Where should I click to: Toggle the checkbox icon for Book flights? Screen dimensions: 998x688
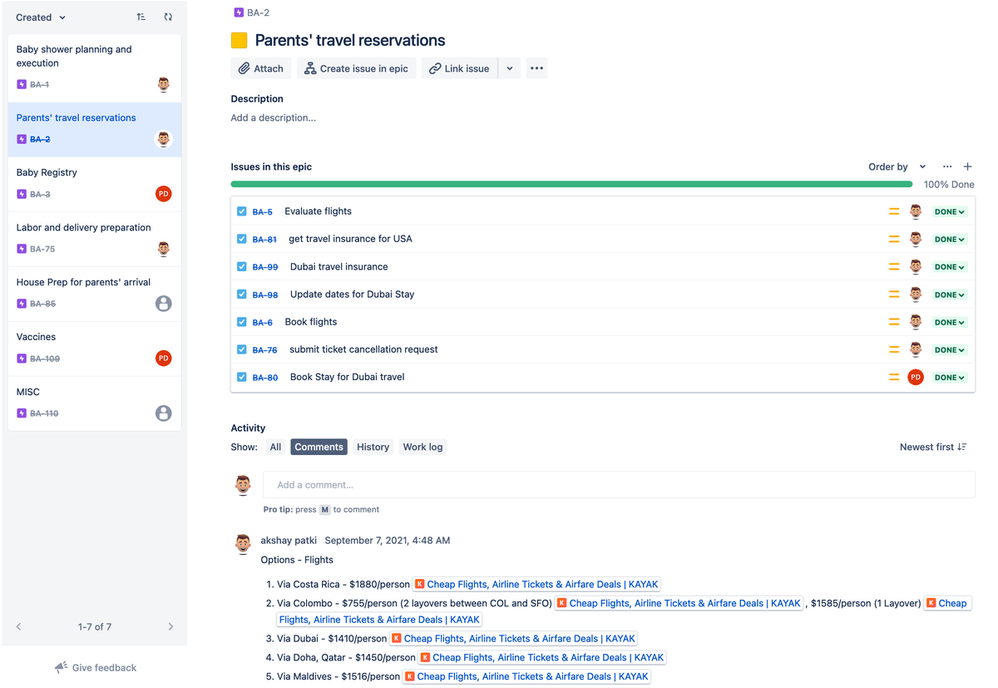(x=242, y=322)
